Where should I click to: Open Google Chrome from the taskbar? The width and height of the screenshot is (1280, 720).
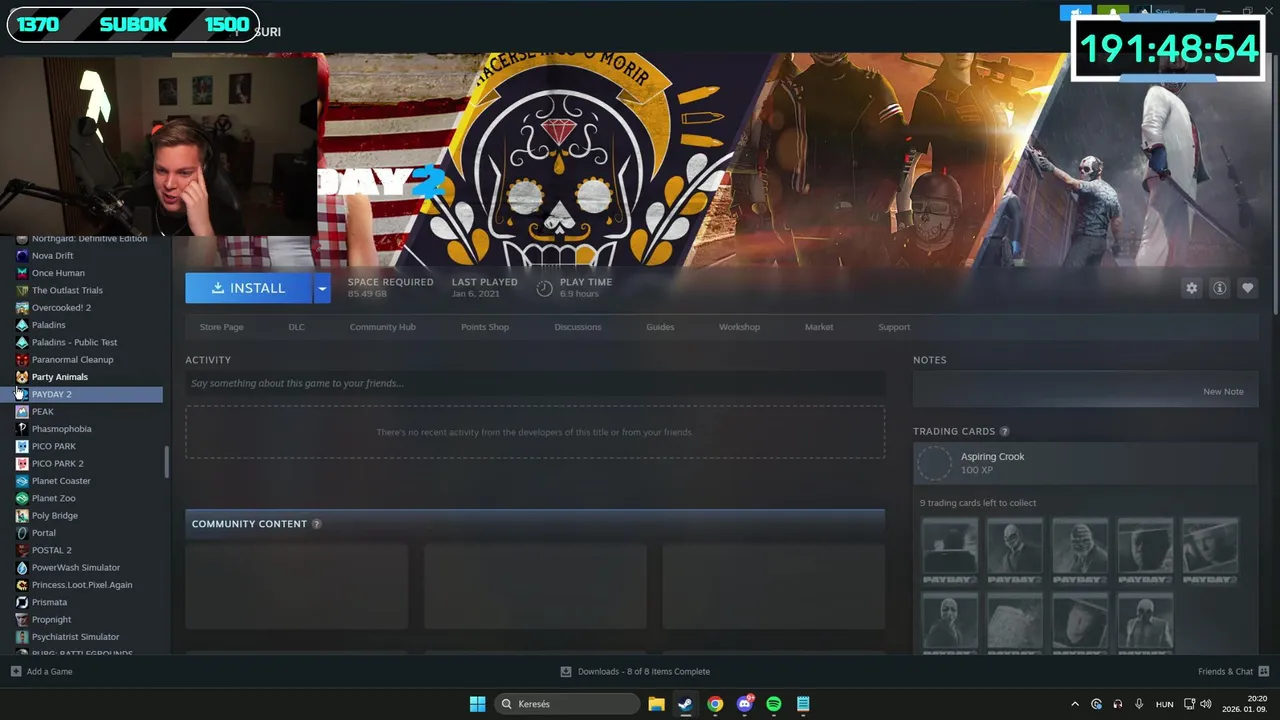[715, 704]
